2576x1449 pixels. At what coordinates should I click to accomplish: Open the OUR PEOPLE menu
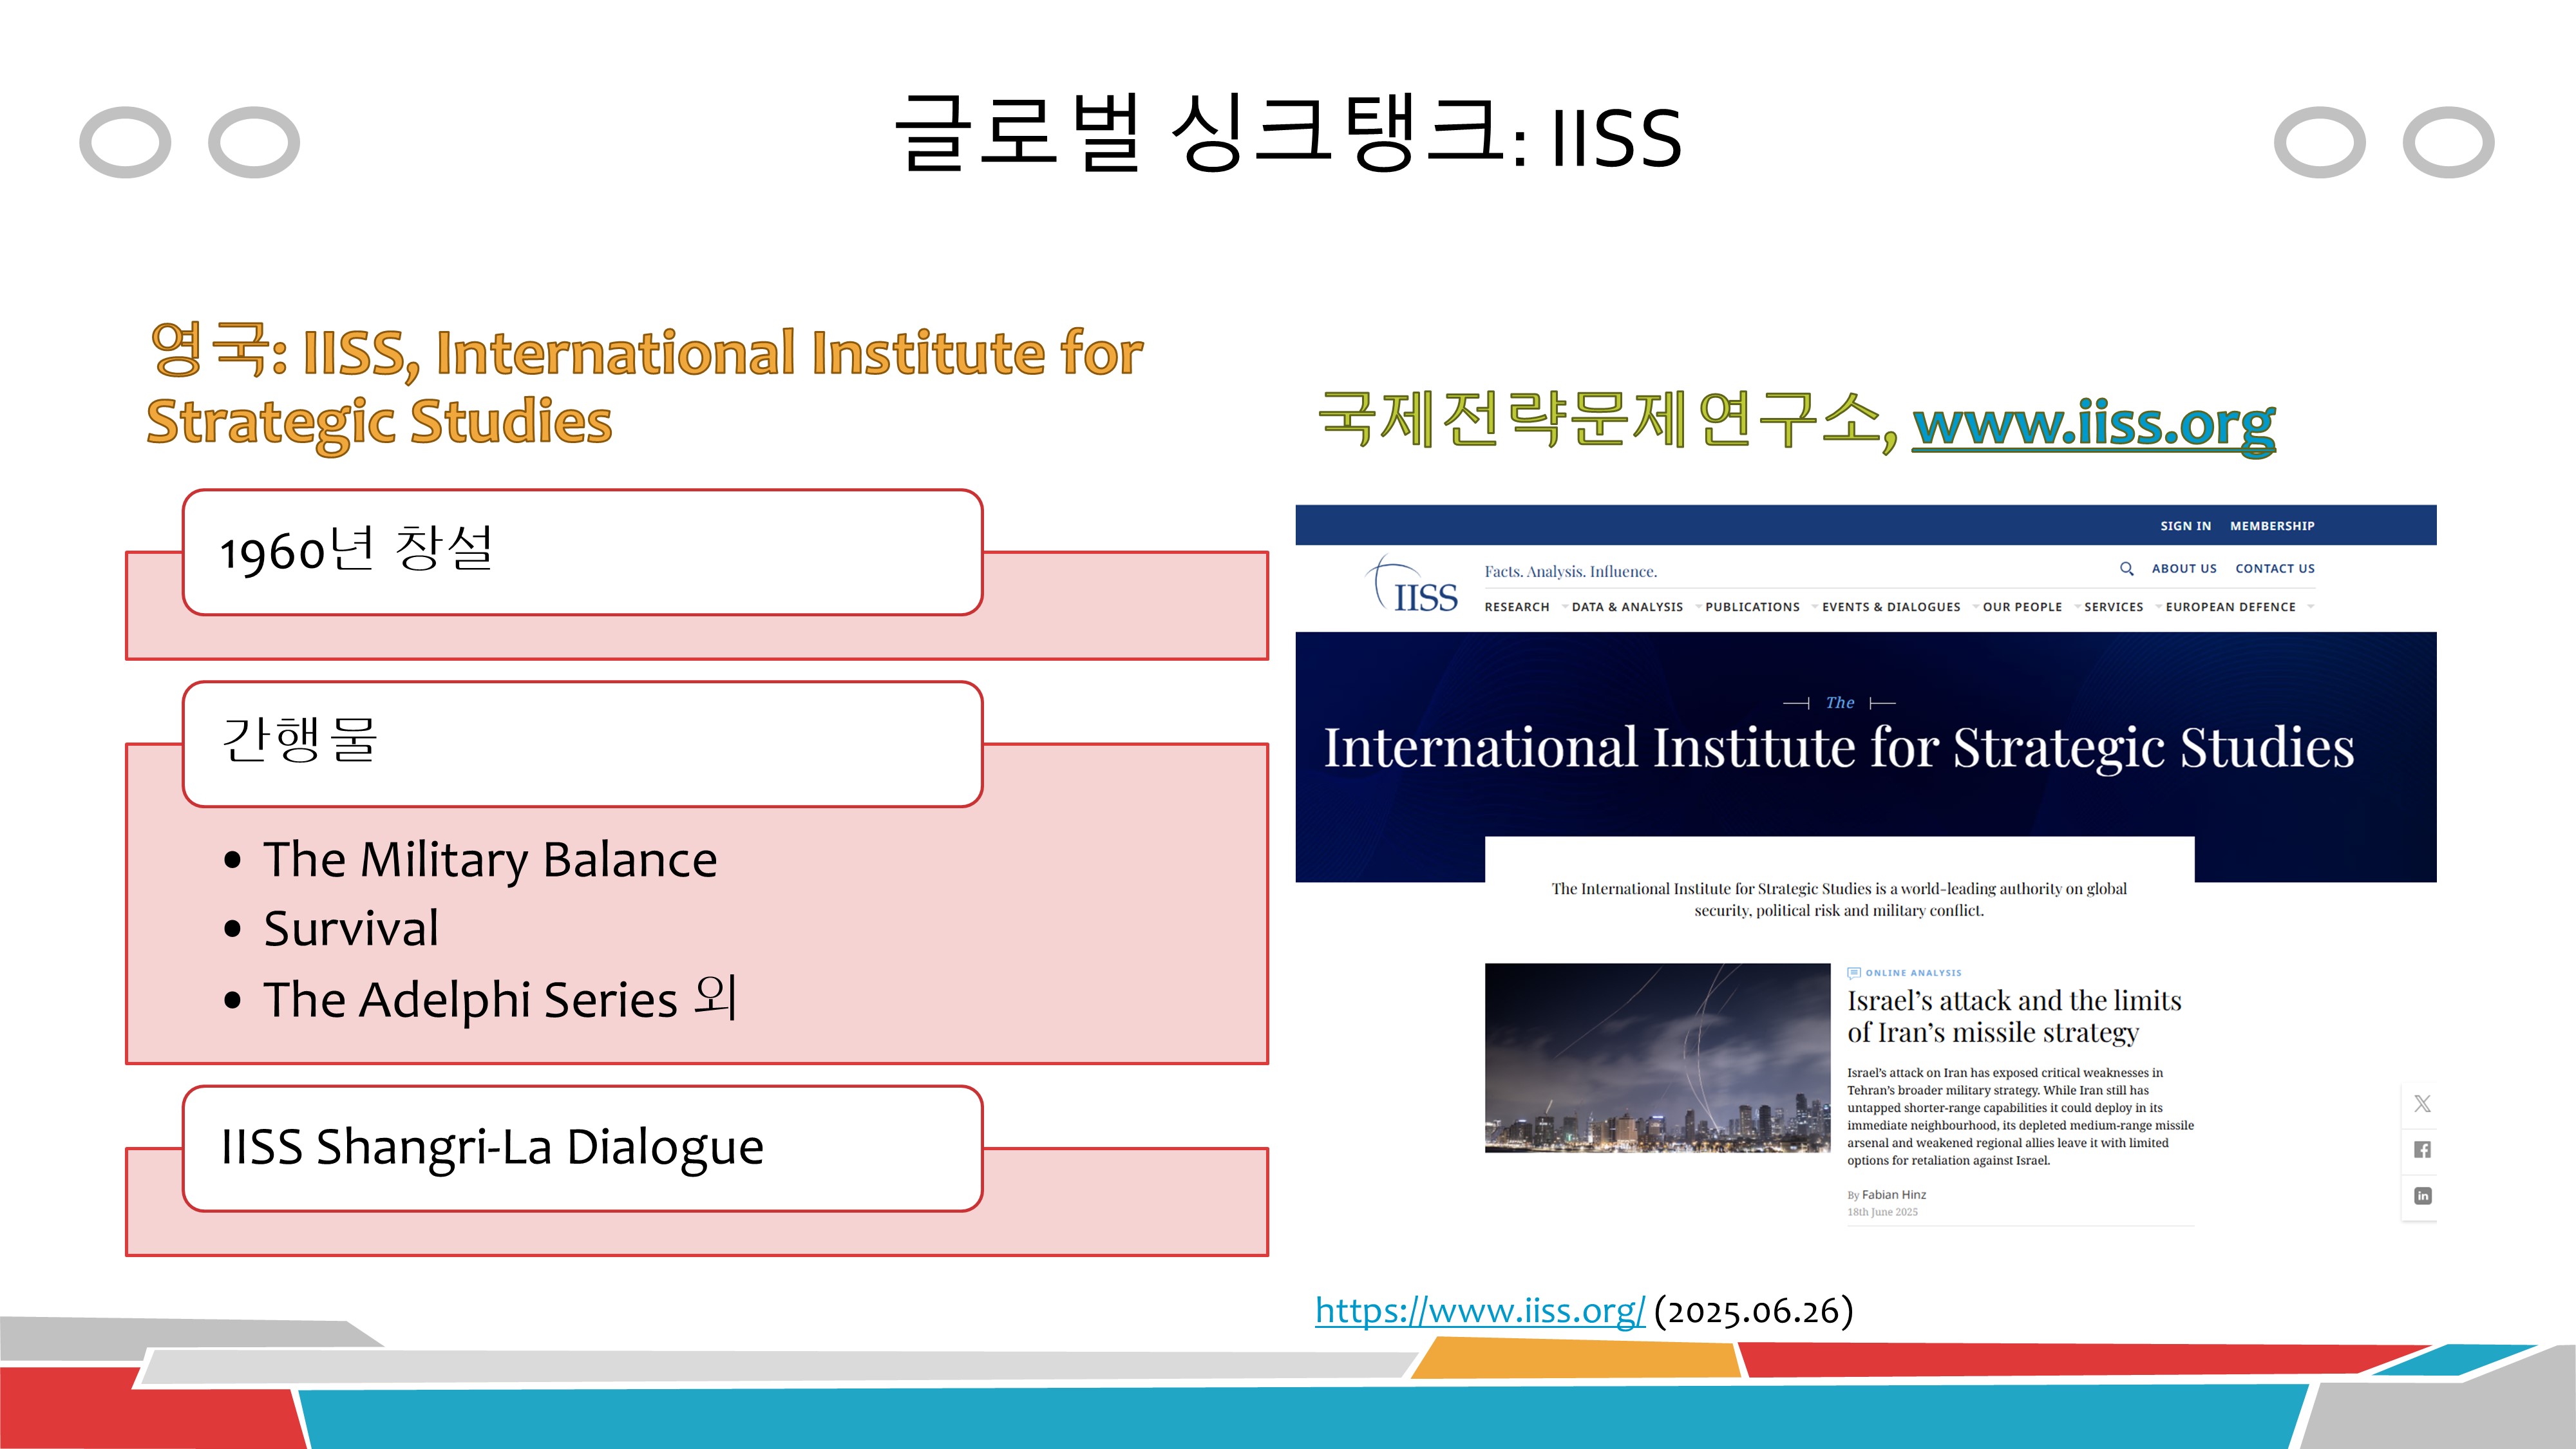2022,607
